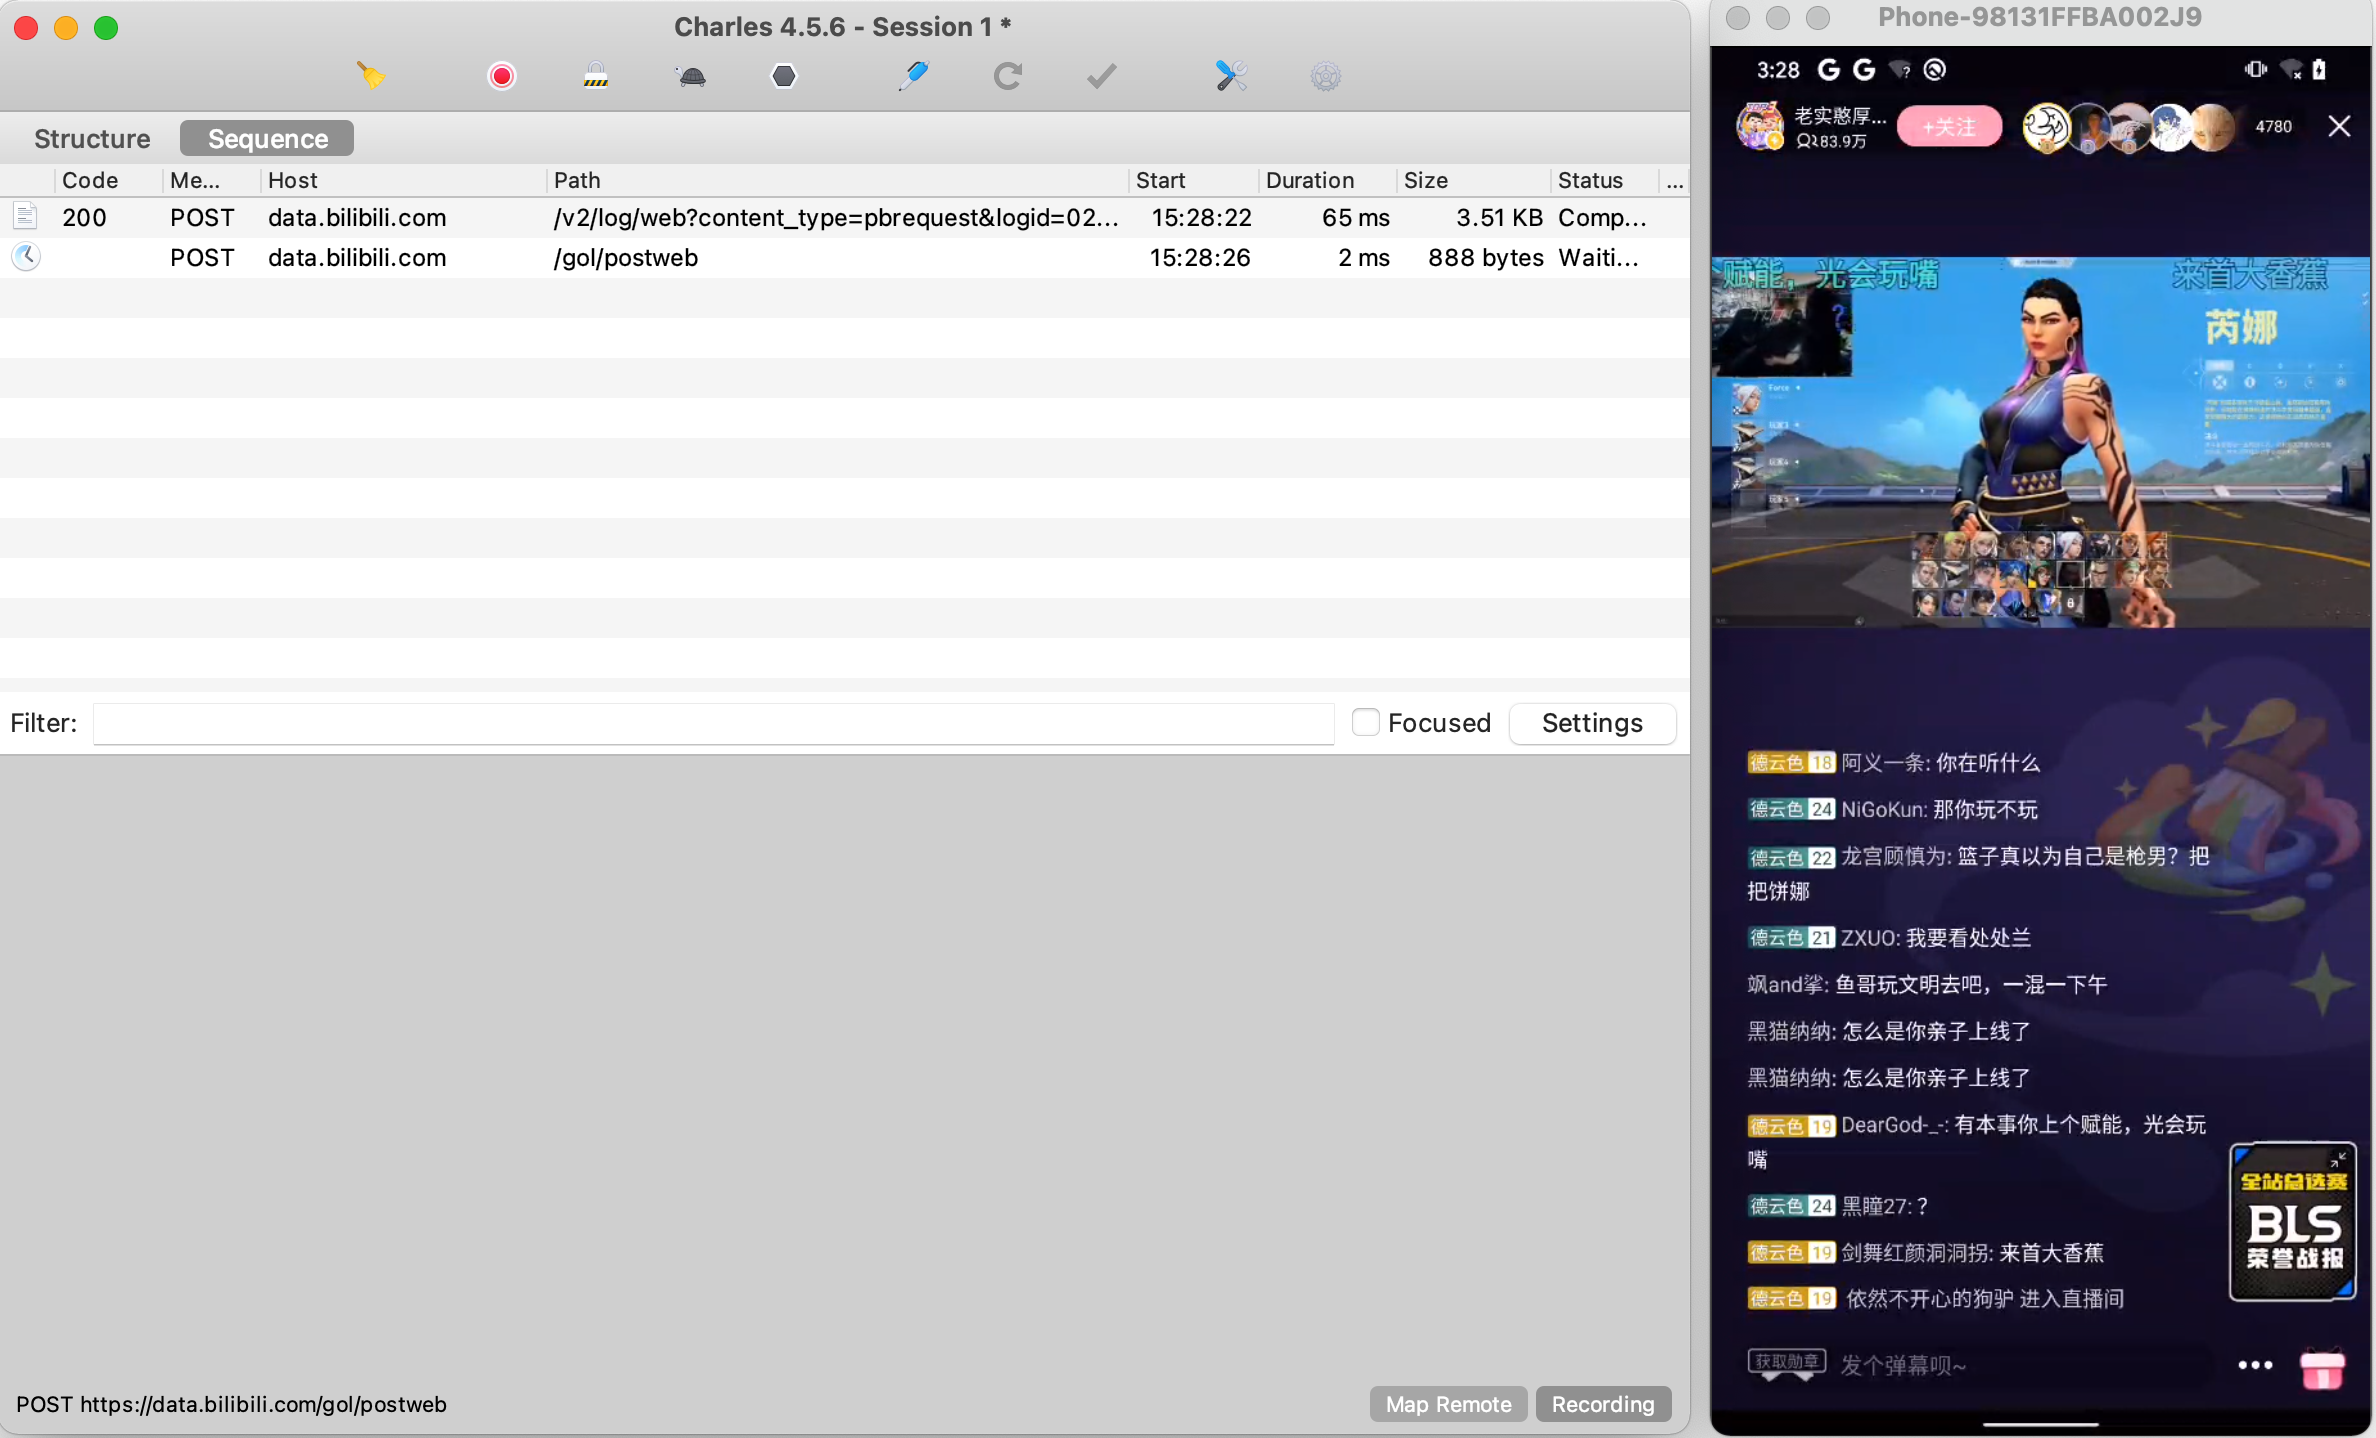
Task: Sort by the Duration column header
Action: (1327, 180)
